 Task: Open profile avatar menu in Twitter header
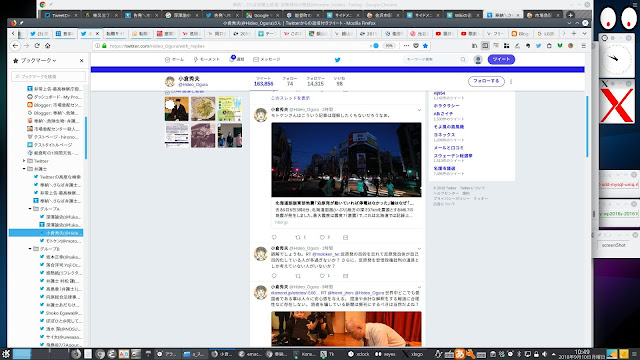coord(478,60)
